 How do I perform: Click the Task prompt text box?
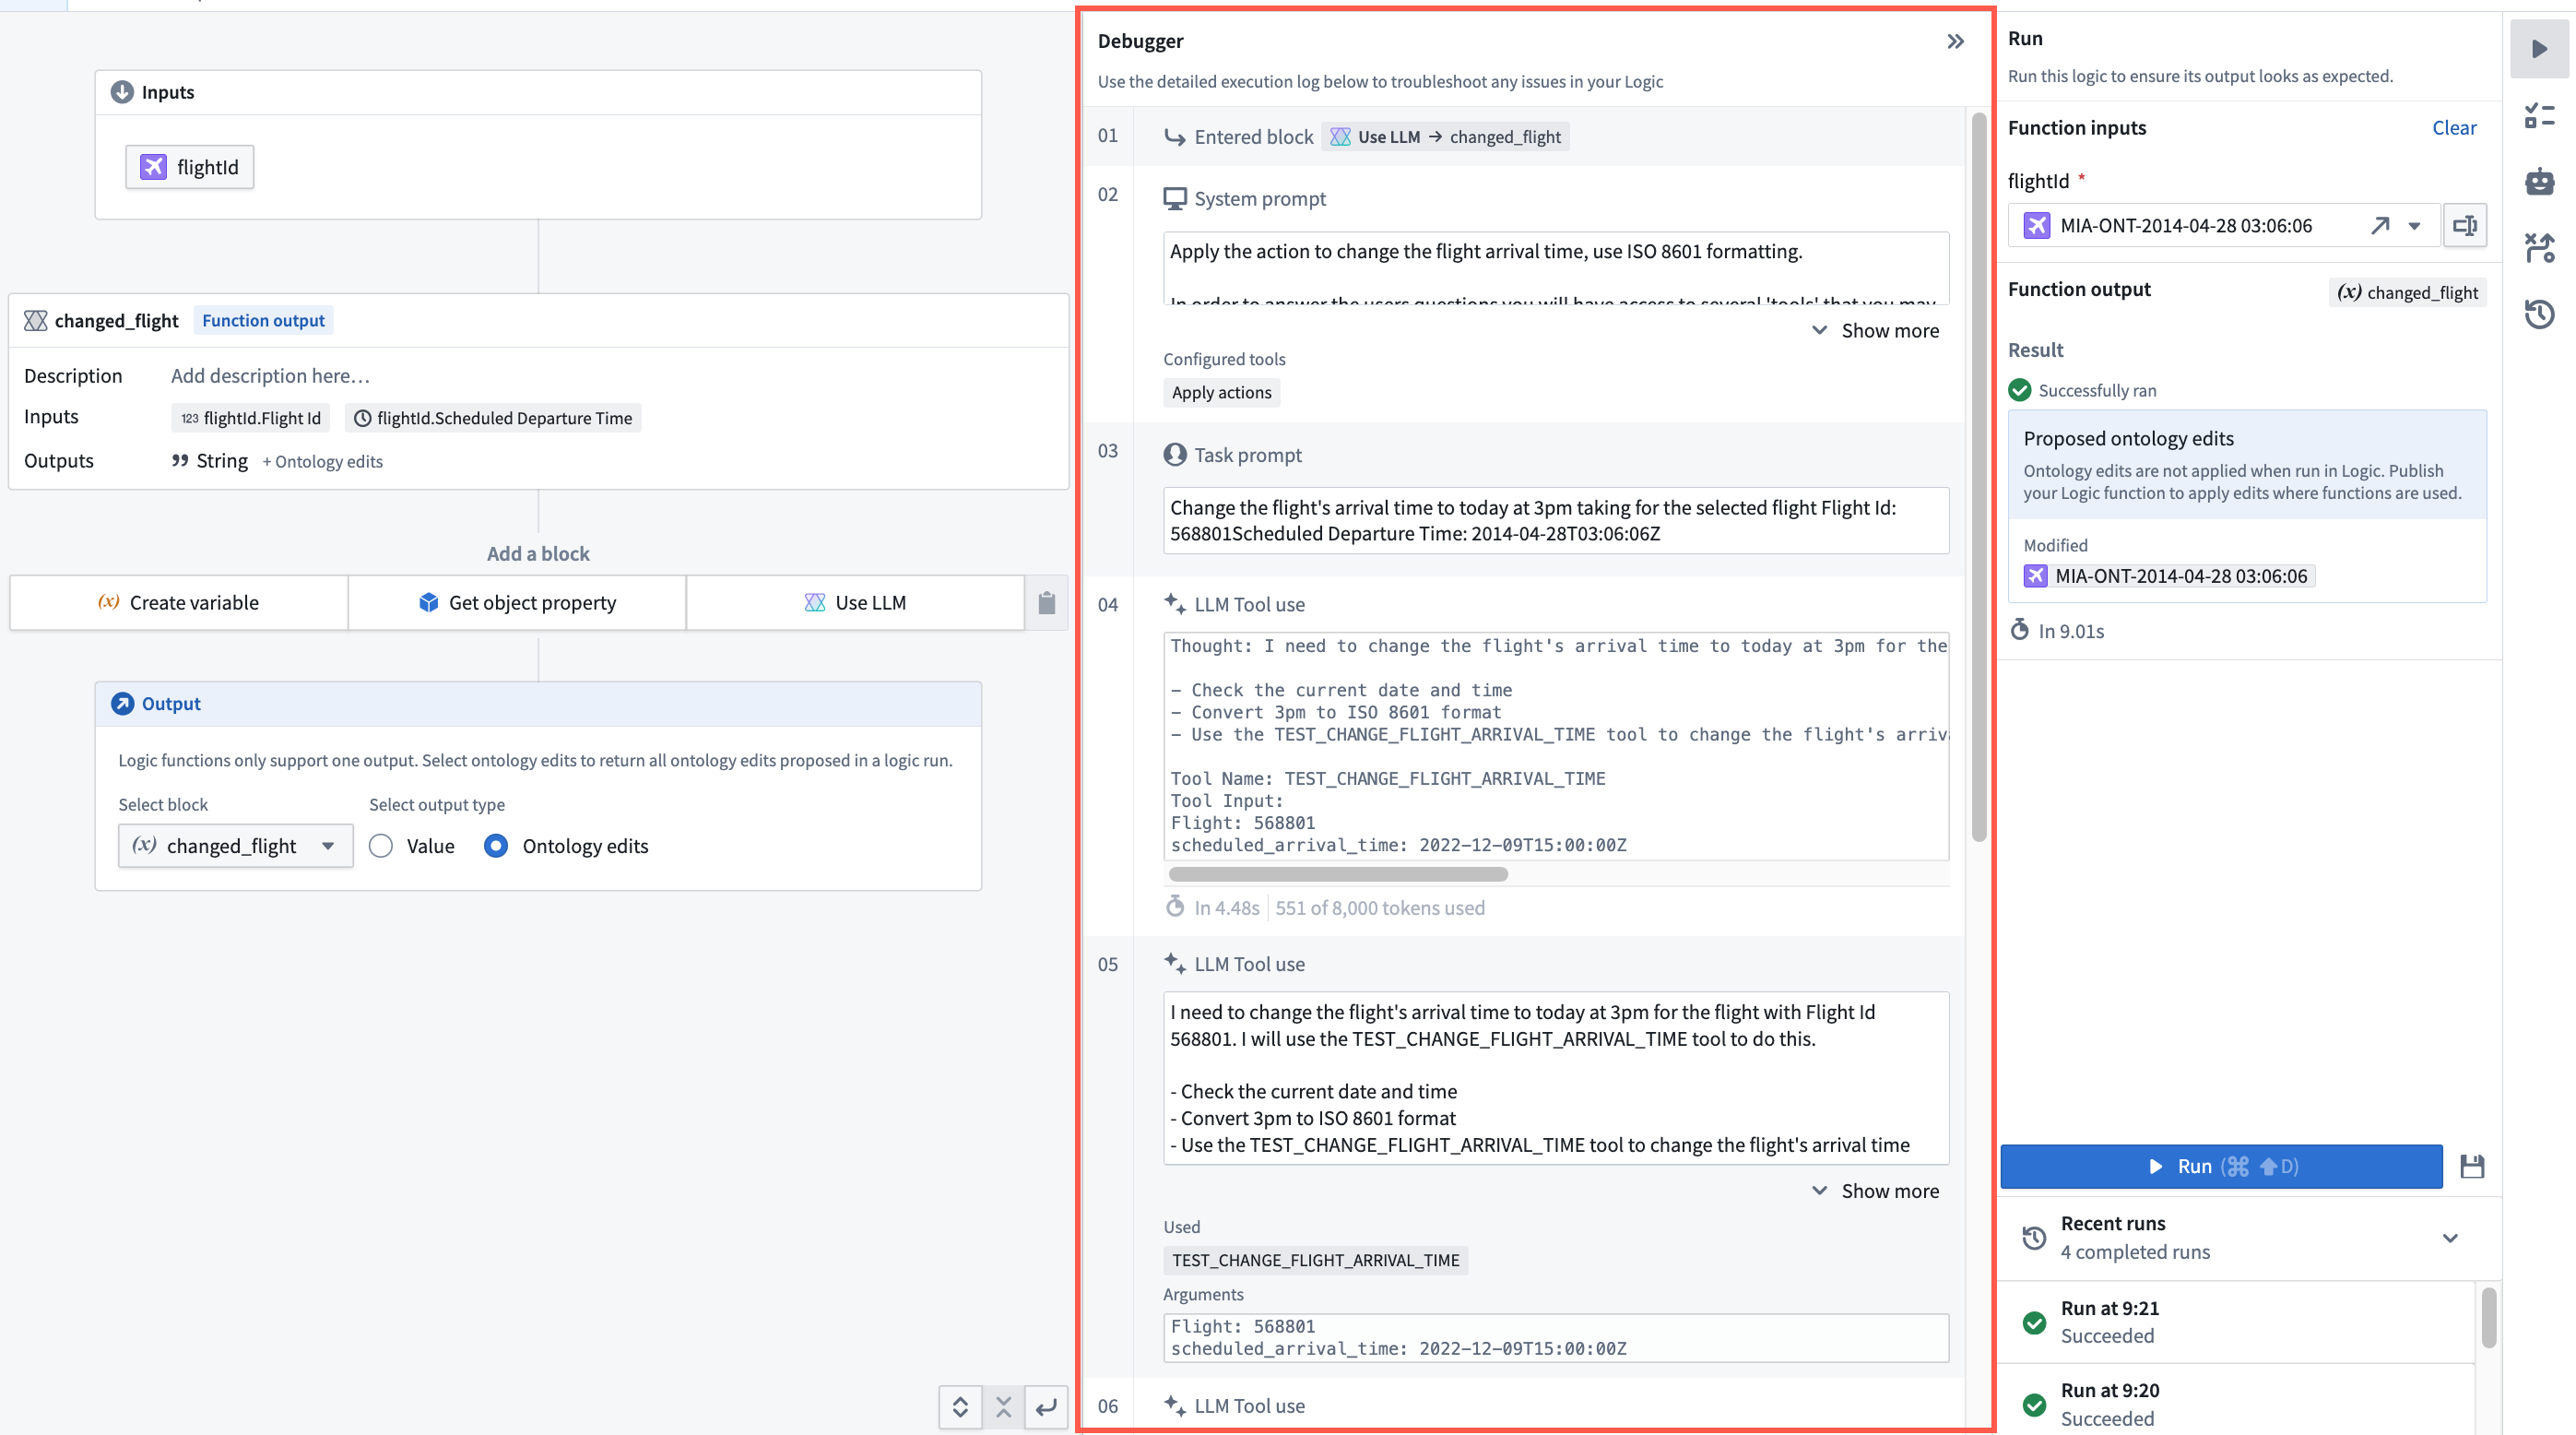click(x=1555, y=520)
